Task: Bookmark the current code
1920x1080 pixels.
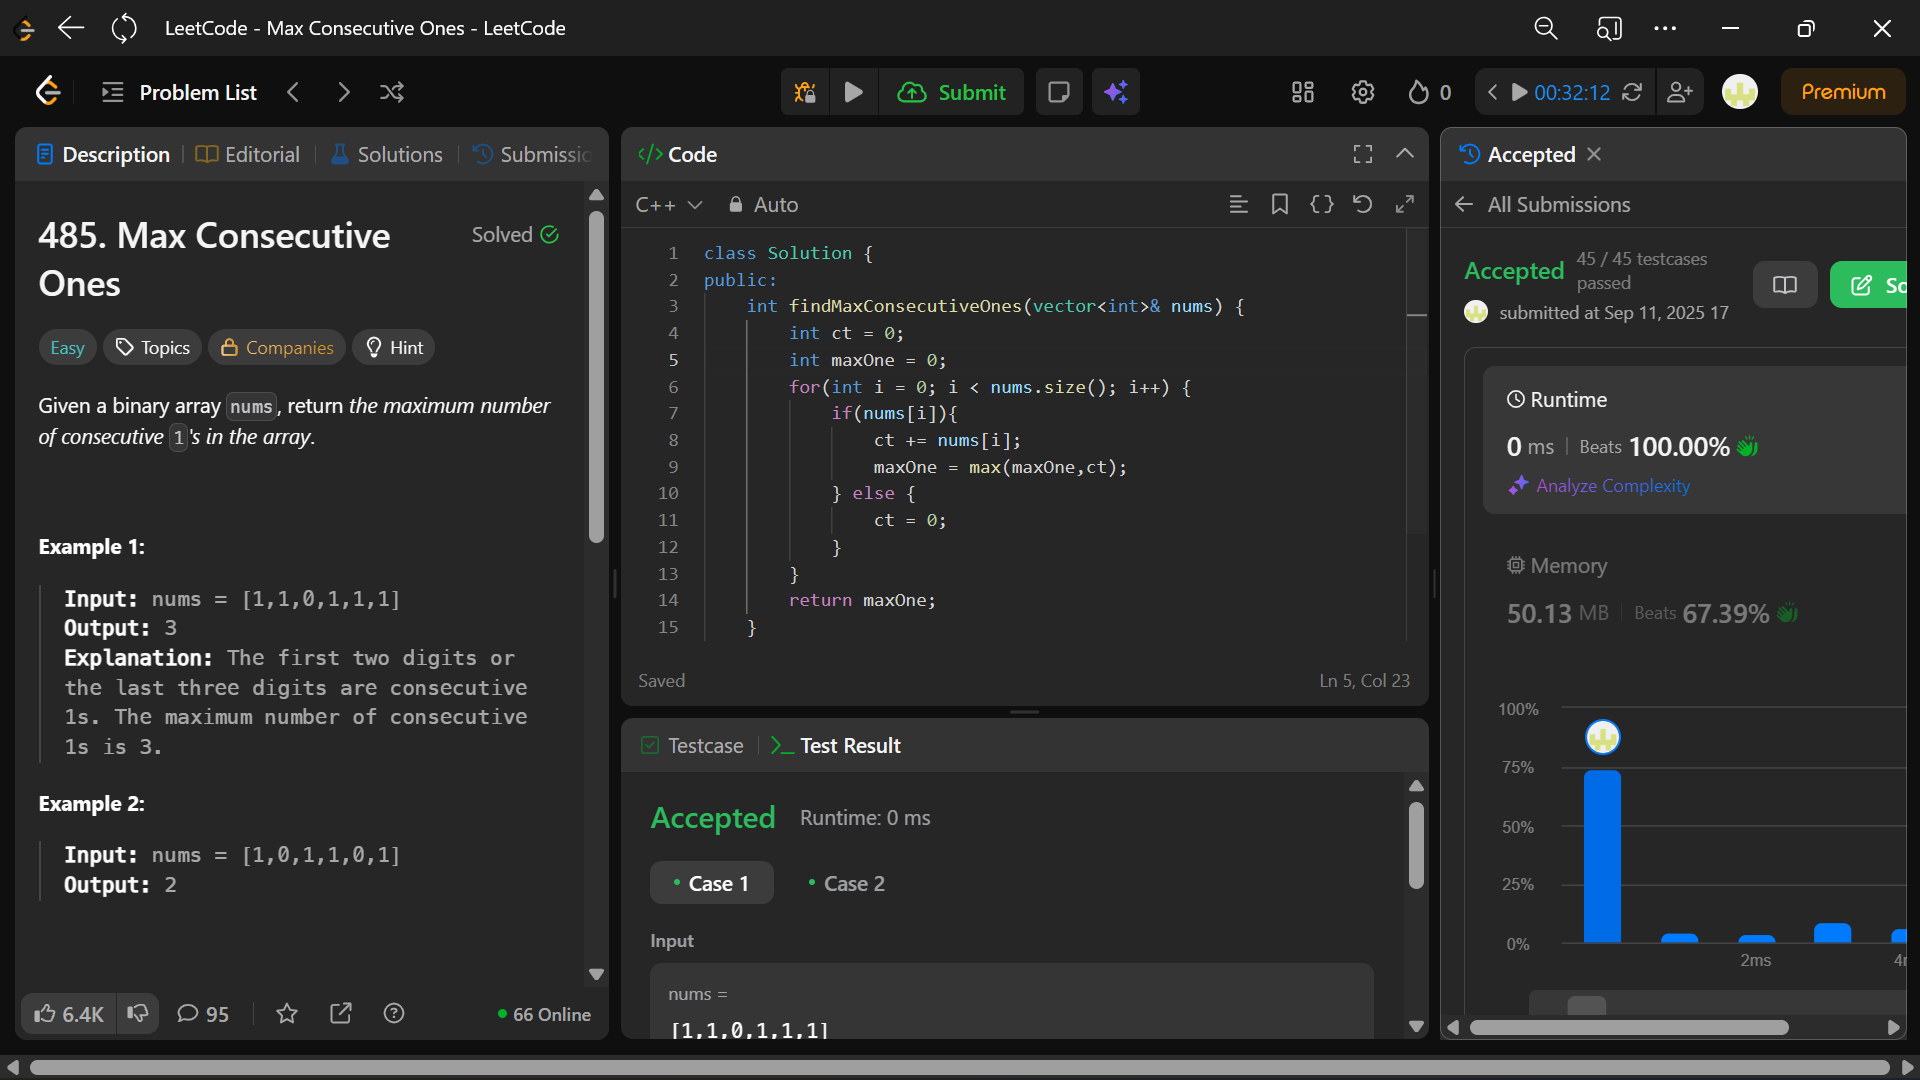Action: tap(1279, 204)
